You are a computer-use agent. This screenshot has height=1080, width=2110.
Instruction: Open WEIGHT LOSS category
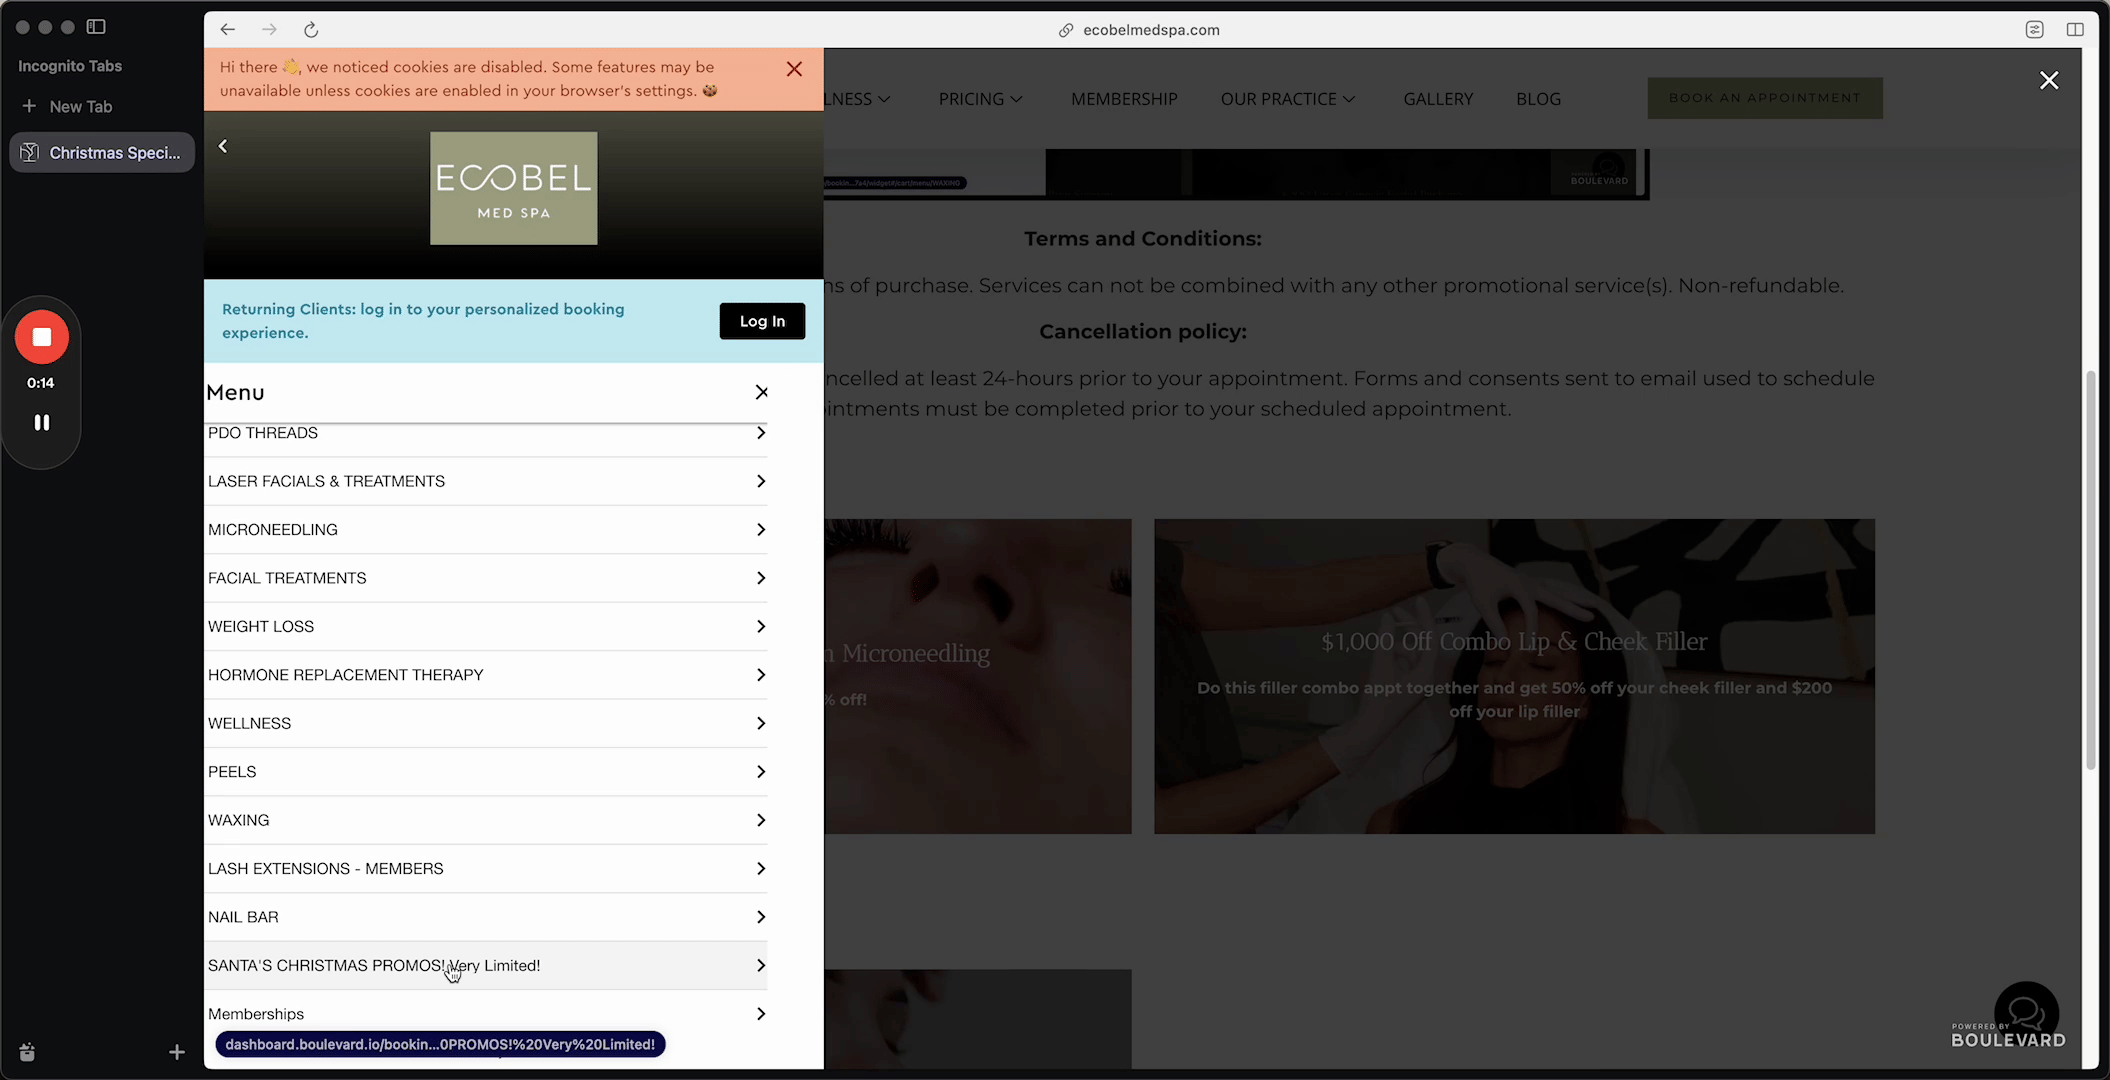(486, 627)
